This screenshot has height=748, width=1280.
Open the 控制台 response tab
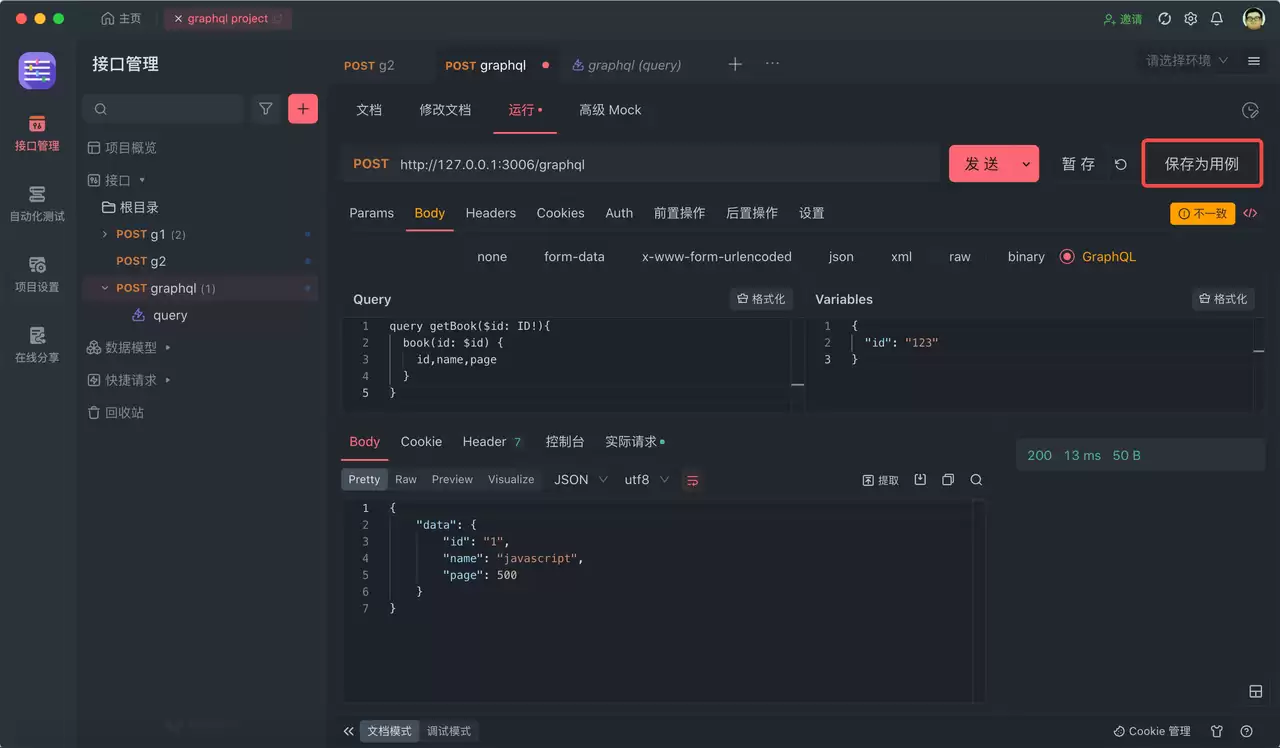point(565,442)
